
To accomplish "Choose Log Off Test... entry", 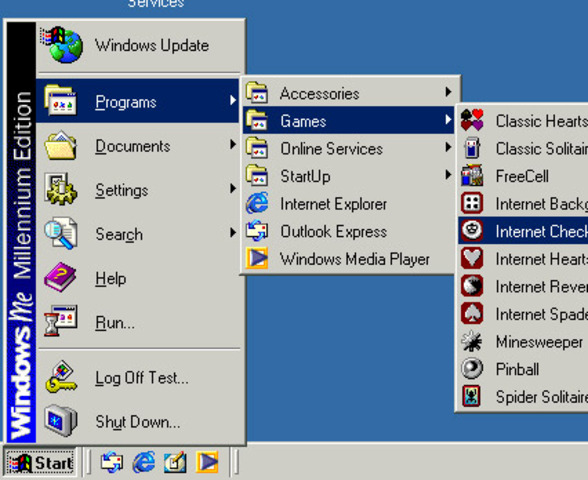I will [138, 378].
